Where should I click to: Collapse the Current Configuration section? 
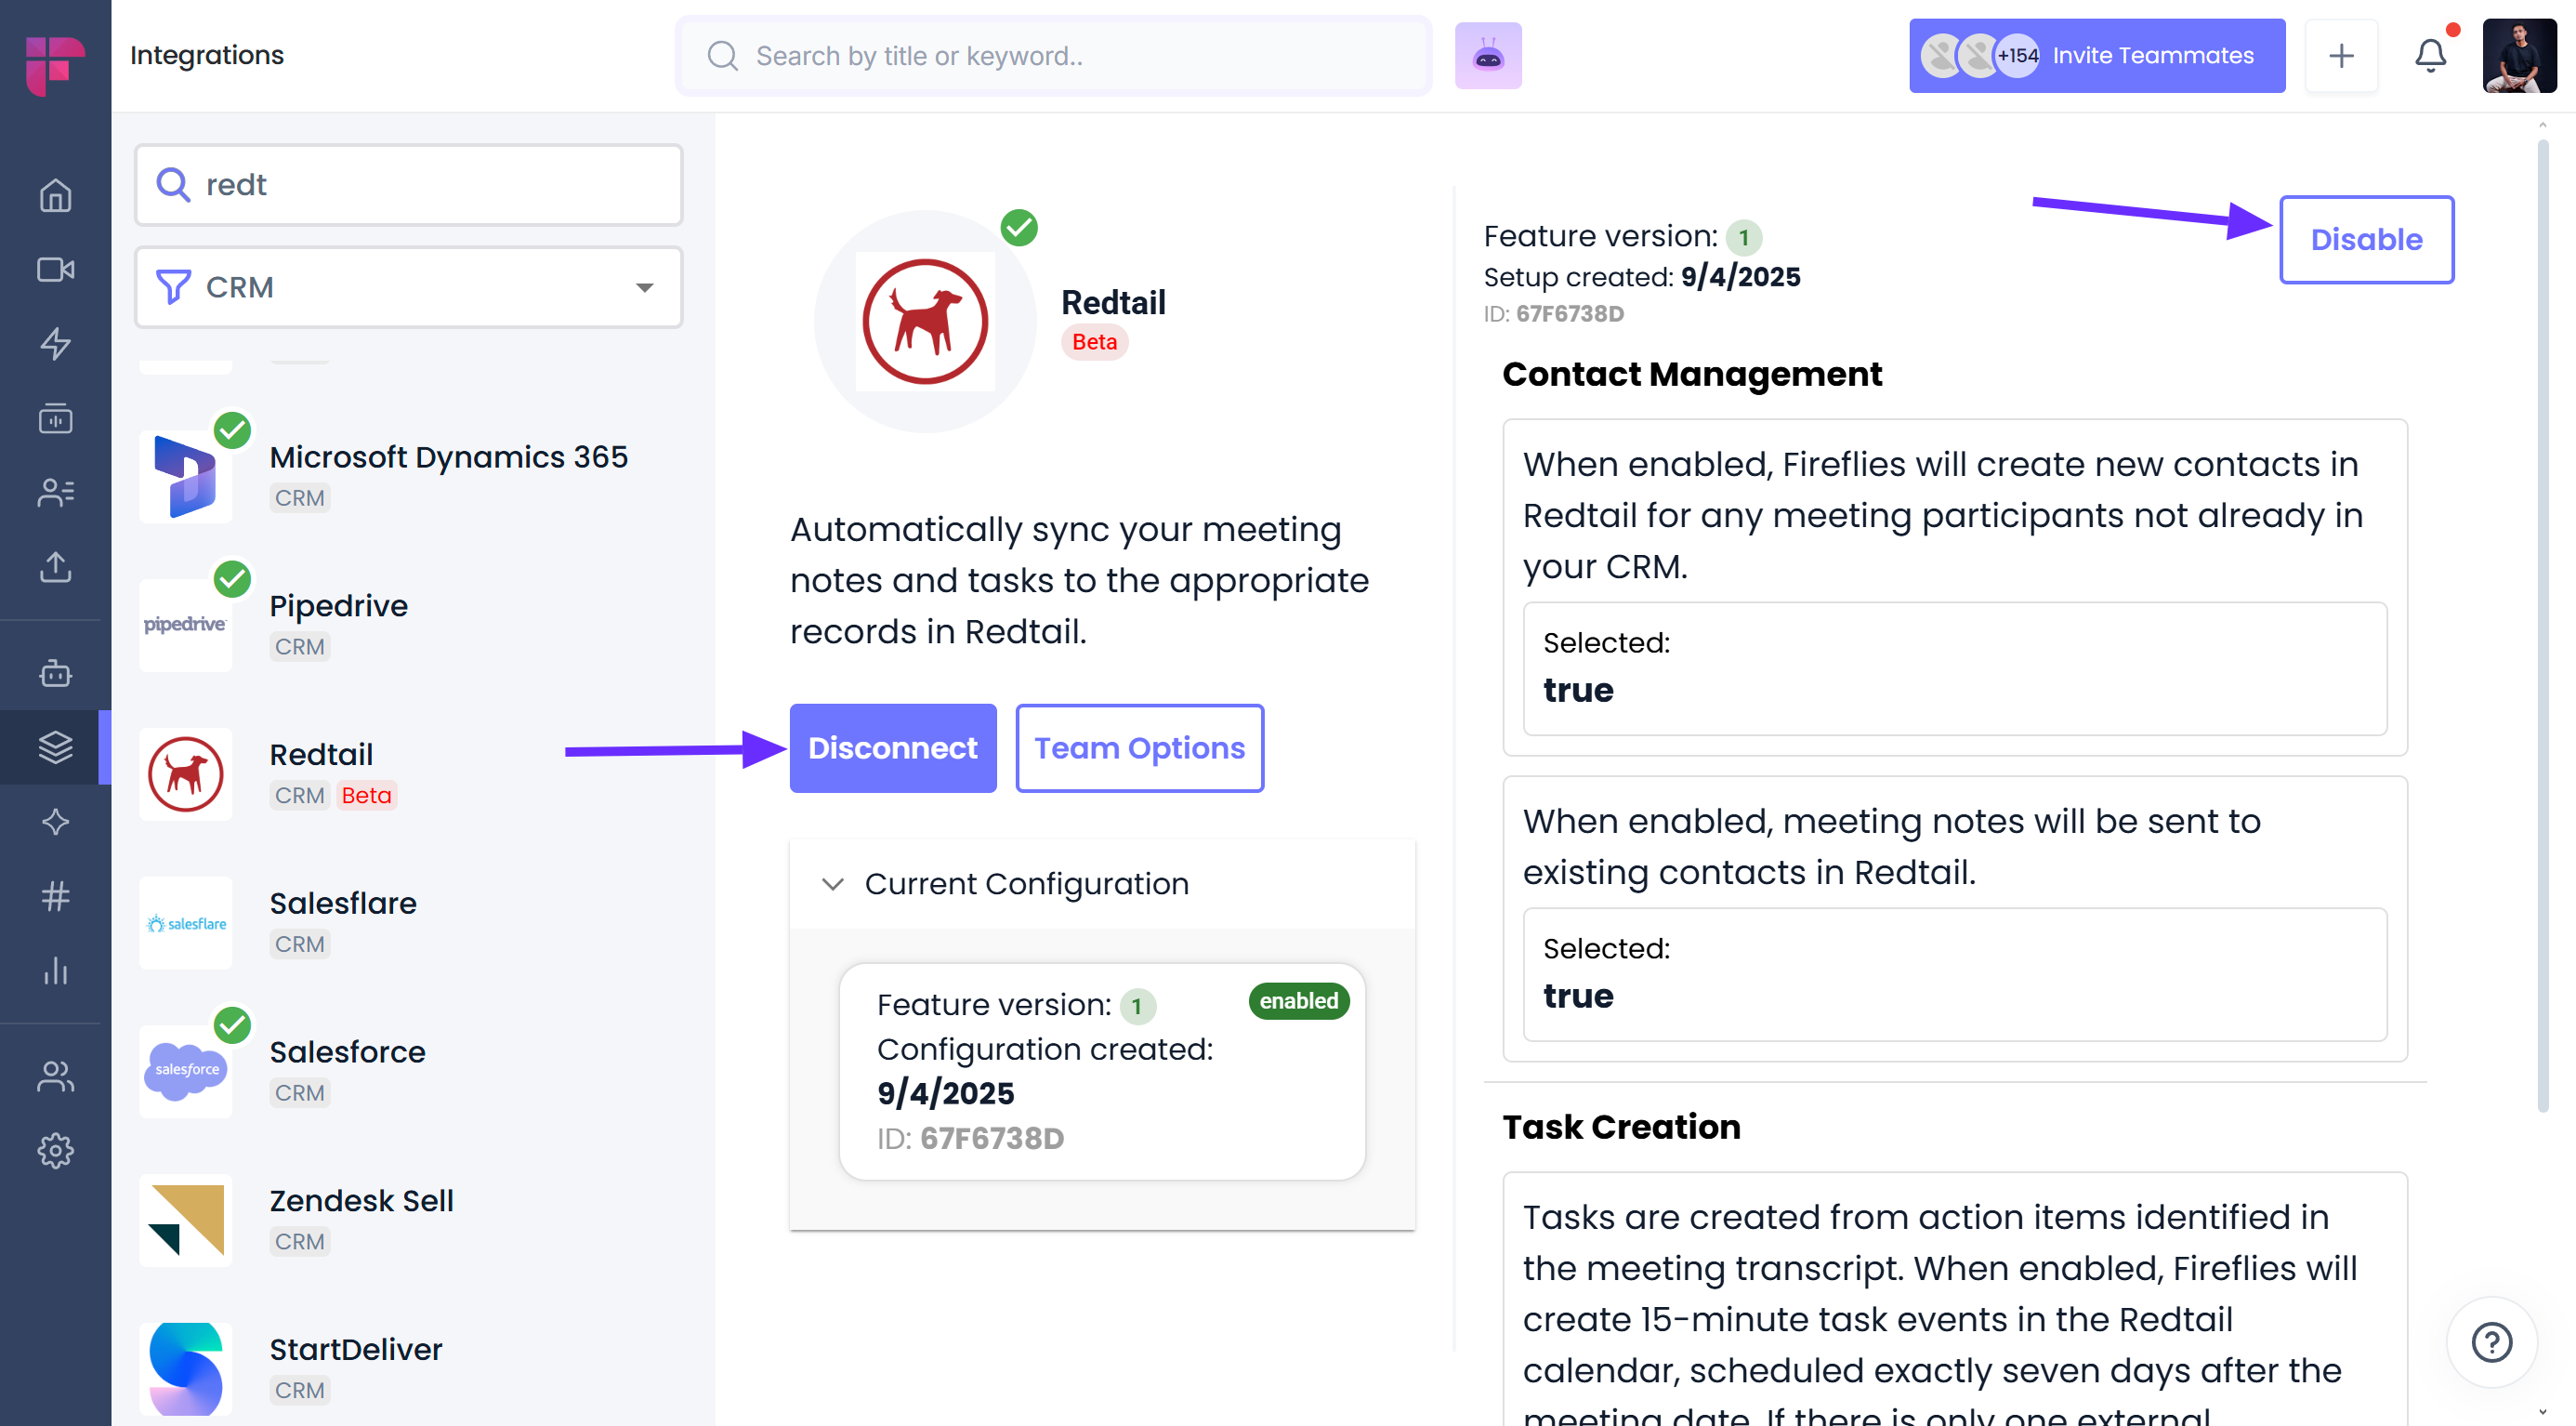tap(832, 884)
